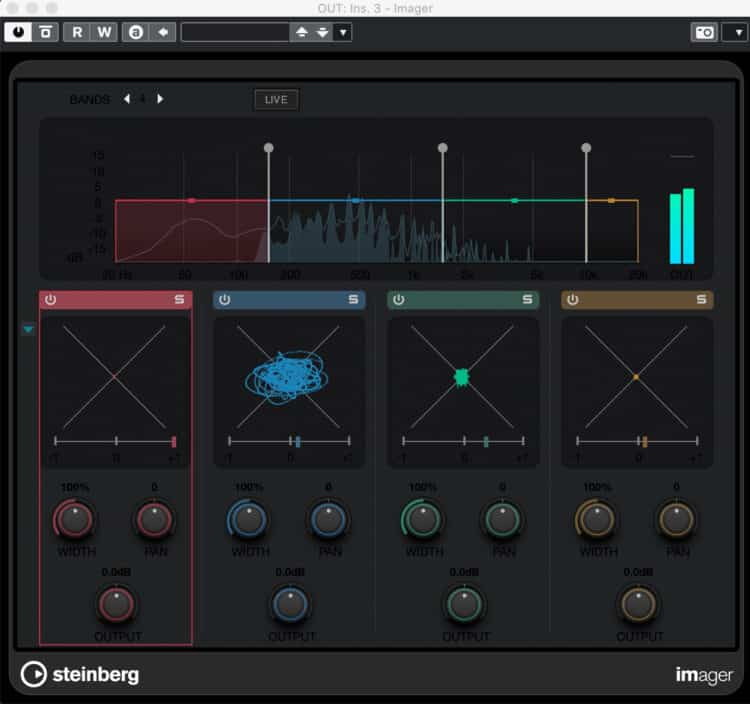The image size is (750, 704).
Task: Load next preset with down arrow
Action: click(x=323, y=33)
